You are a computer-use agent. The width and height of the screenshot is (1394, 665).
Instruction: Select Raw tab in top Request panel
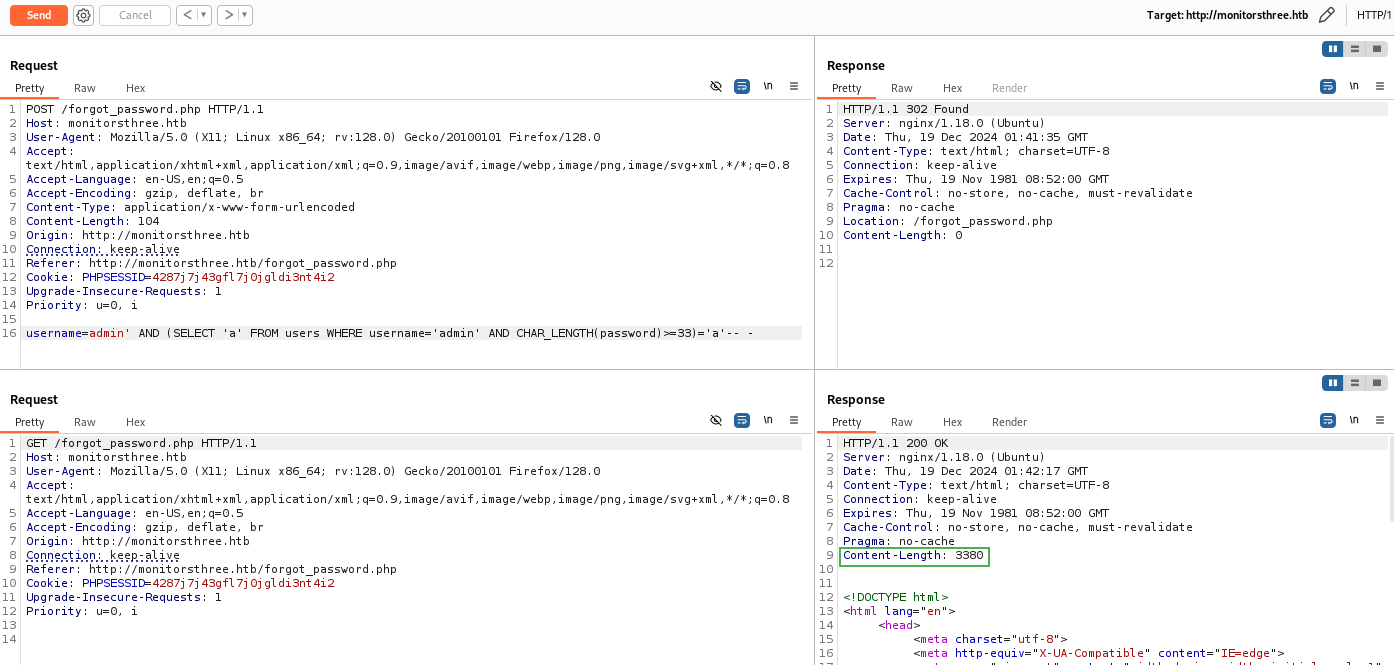(85, 88)
